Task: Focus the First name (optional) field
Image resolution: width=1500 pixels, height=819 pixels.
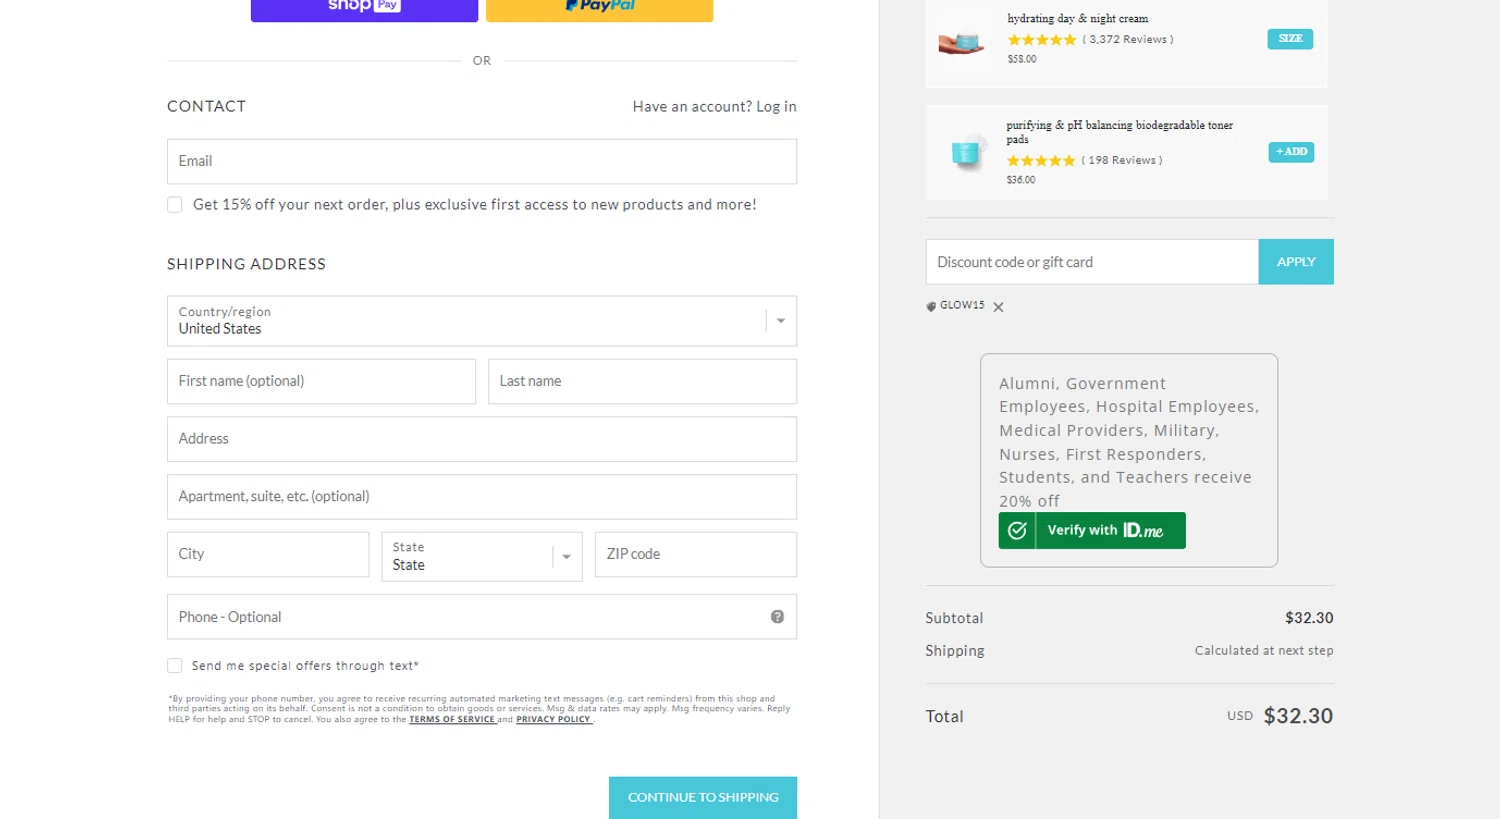Action: 321,382
